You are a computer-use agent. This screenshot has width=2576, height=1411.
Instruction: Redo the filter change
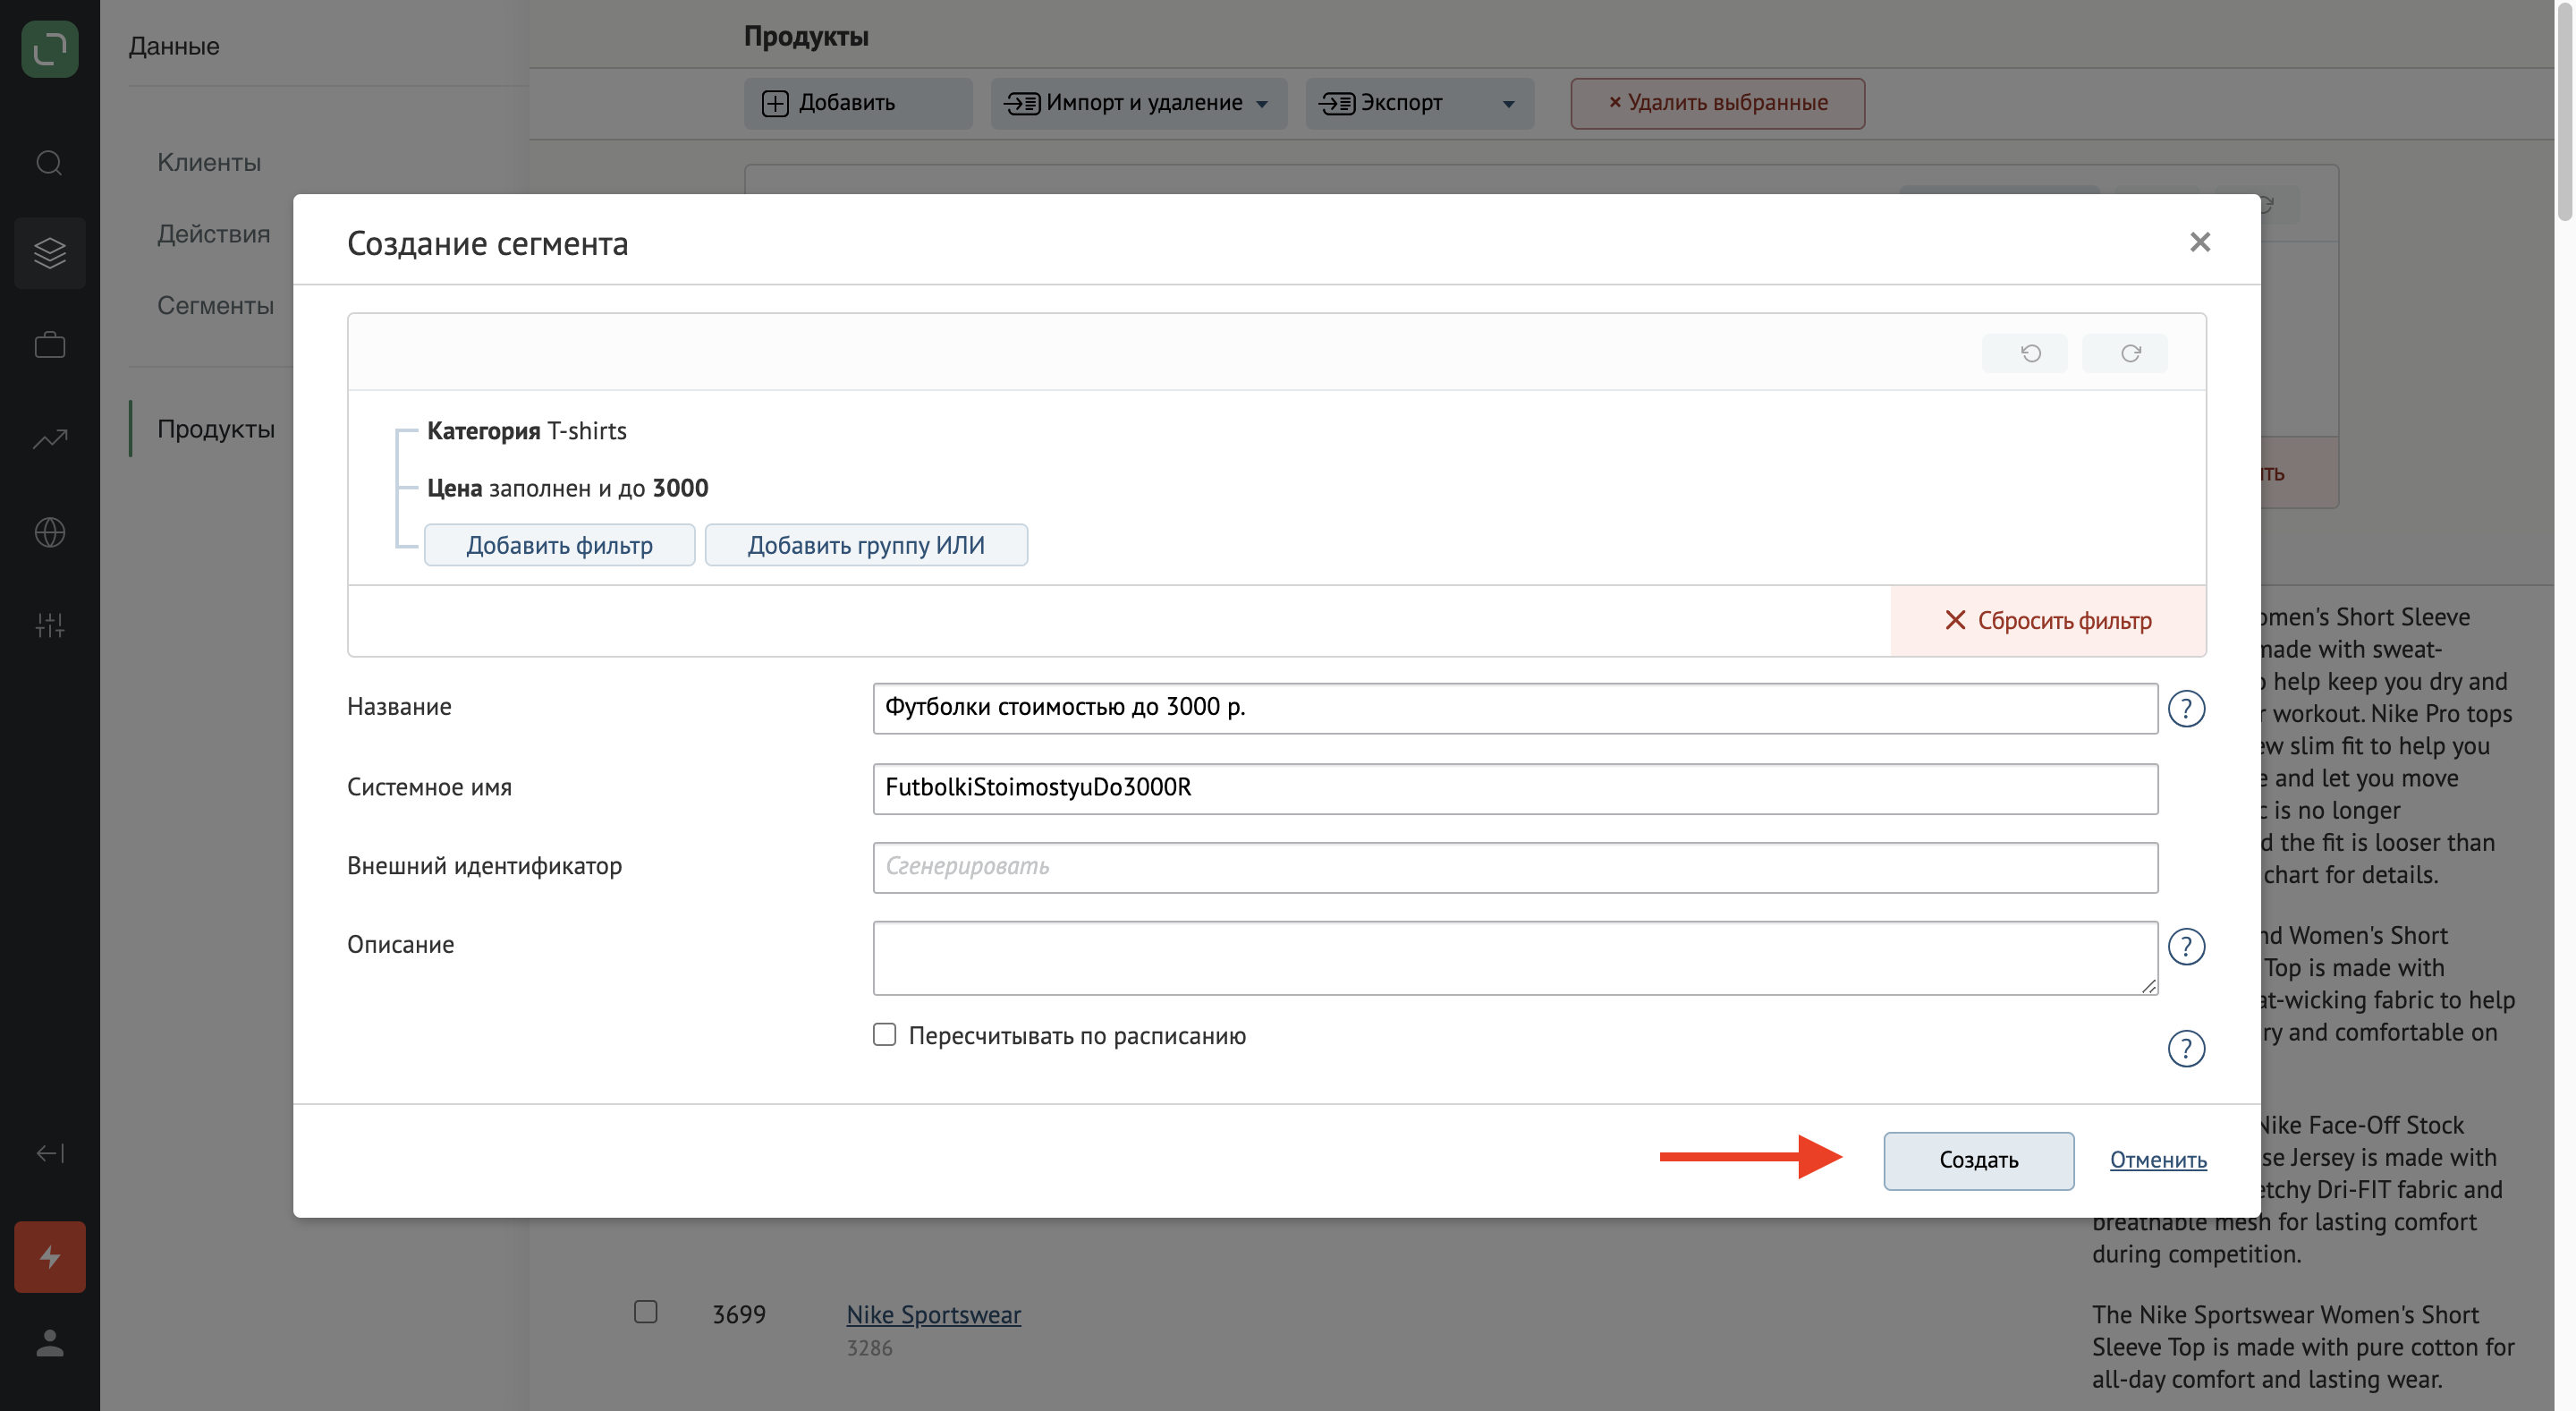click(2124, 353)
